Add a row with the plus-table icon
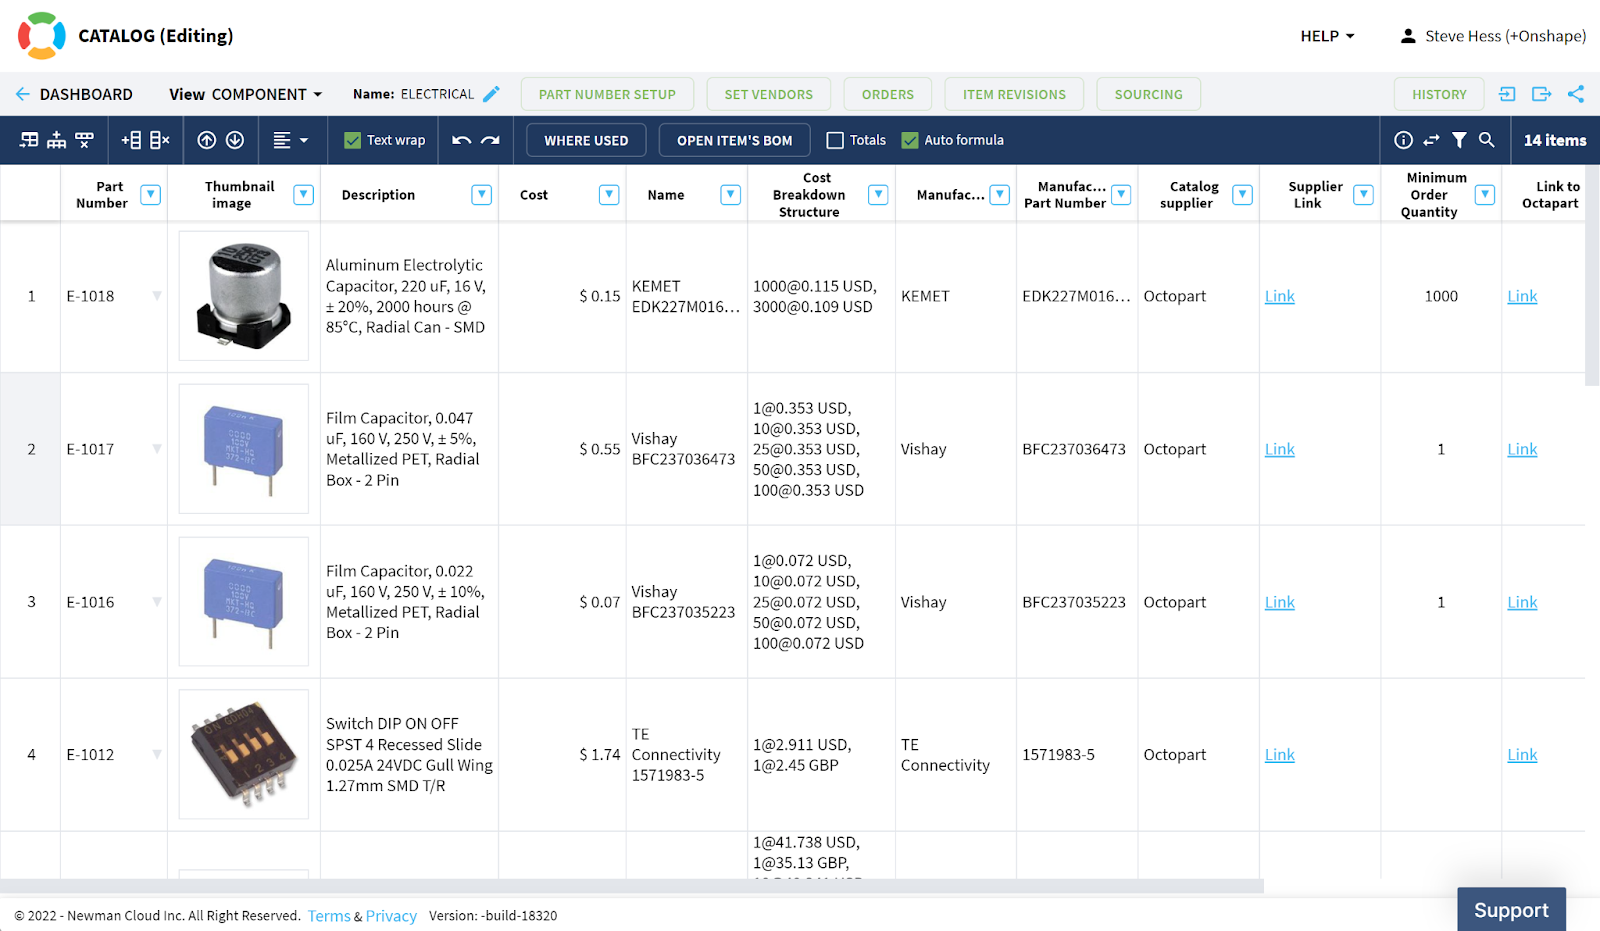The width and height of the screenshot is (1600, 931). (131, 140)
